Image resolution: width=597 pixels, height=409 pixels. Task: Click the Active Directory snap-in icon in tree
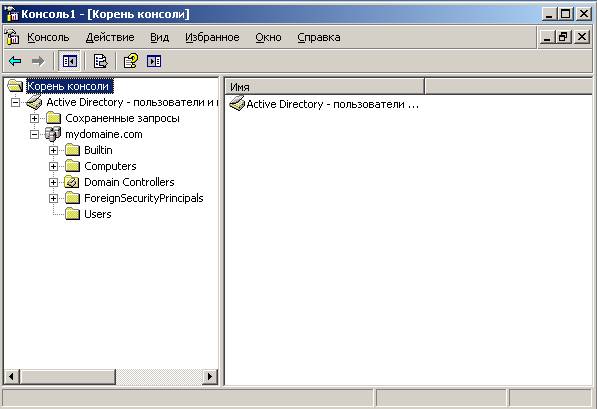[34, 102]
